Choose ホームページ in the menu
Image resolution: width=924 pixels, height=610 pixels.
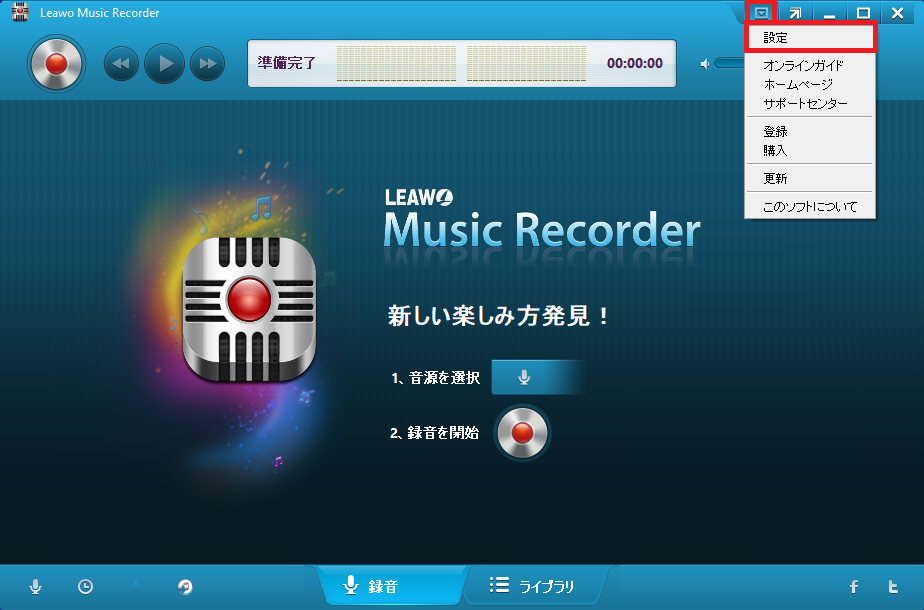797,85
